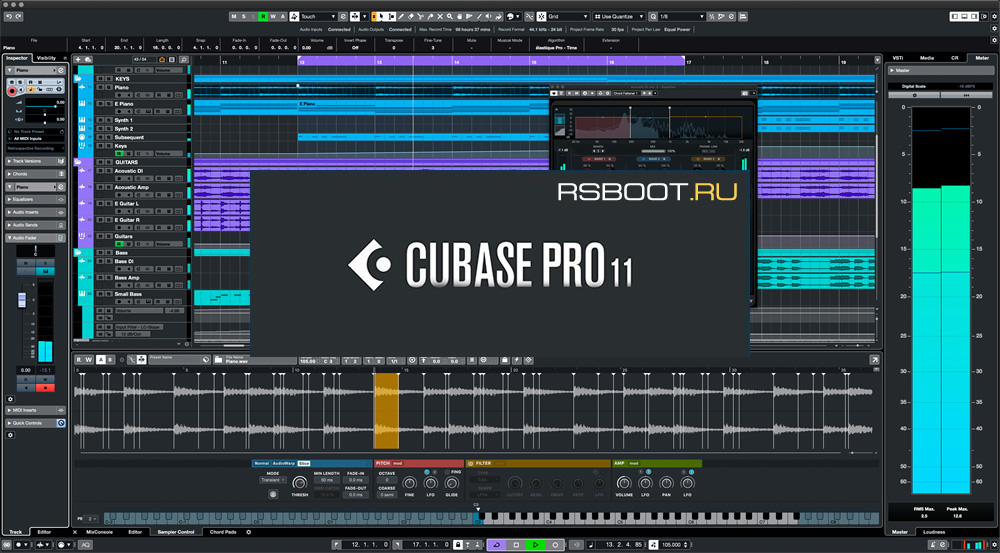Toggle the Cycle loop button in transport
Screen dimensions: 1000x553
496,545
